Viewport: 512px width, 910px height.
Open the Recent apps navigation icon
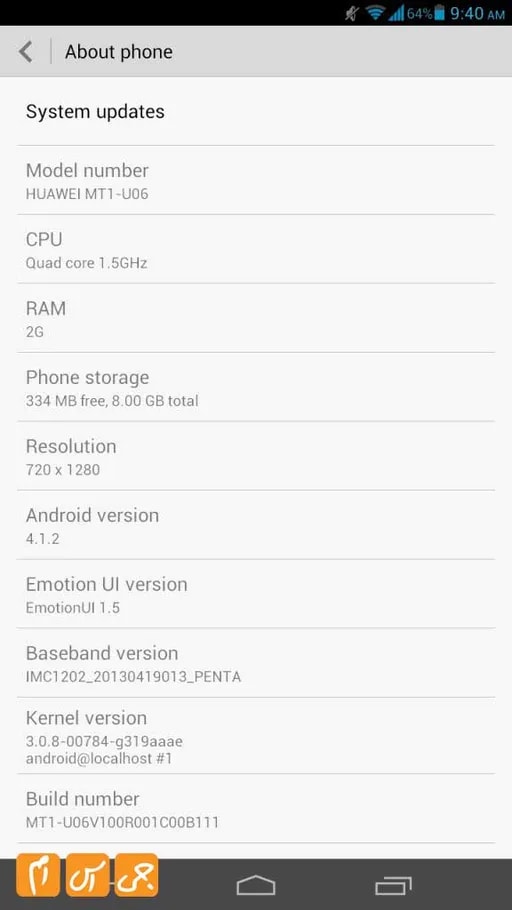[x=393, y=886]
